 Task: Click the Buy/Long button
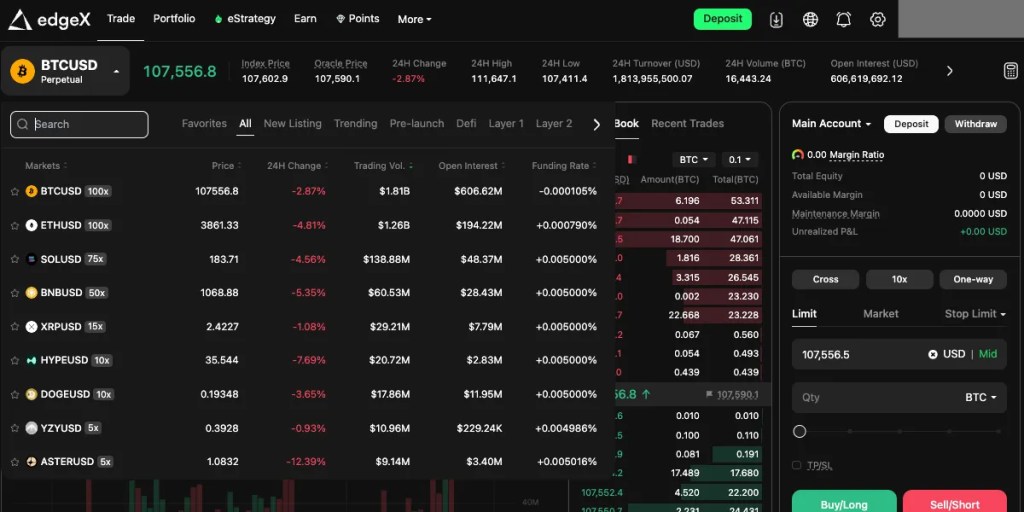[x=844, y=503]
